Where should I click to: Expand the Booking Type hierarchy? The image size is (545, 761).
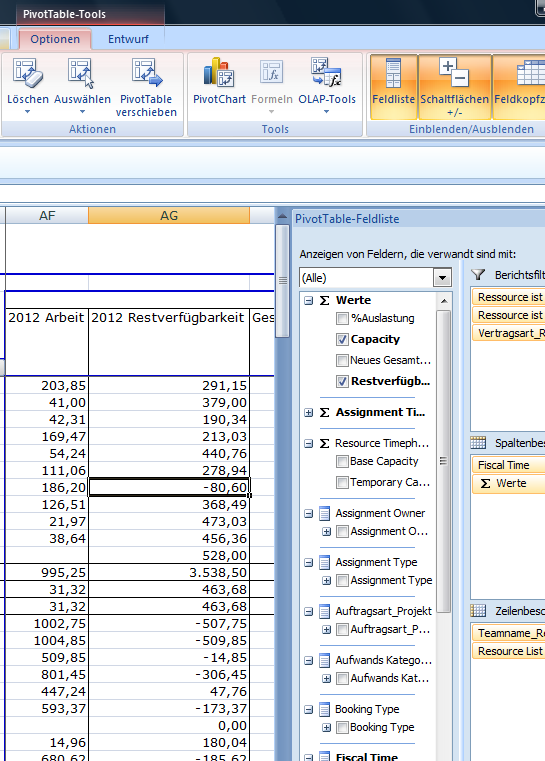[x=327, y=728]
